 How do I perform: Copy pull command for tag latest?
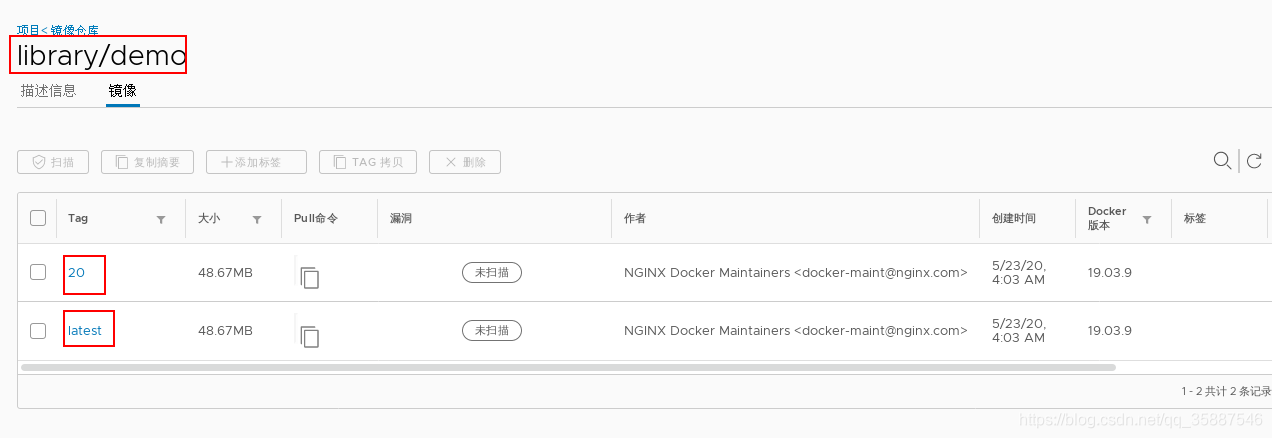(x=310, y=336)
